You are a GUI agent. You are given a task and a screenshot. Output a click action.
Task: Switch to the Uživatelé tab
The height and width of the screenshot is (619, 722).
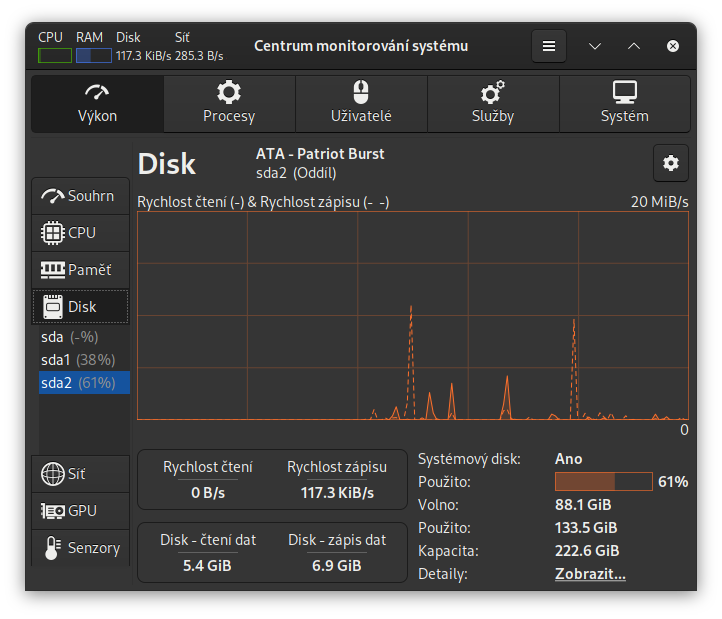[x=361, y=104]
